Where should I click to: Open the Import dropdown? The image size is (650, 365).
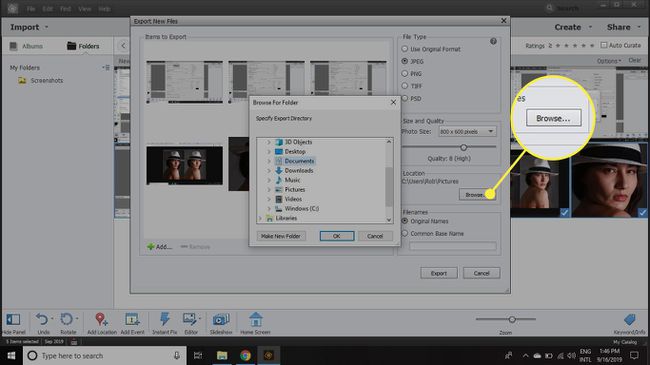coord(29,27)
